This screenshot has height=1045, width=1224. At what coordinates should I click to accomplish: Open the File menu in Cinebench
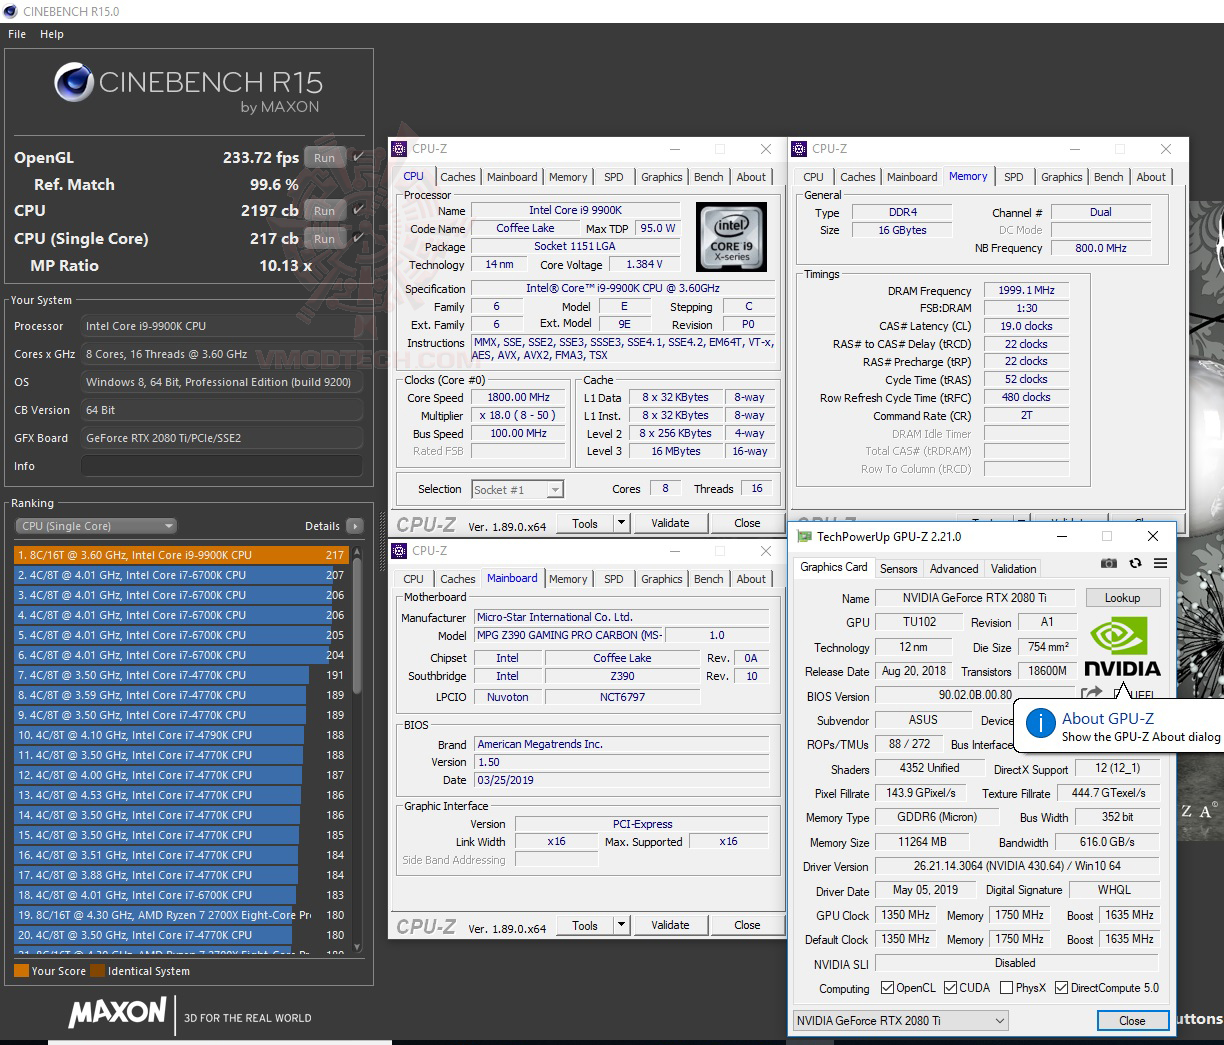pos(16,33)
